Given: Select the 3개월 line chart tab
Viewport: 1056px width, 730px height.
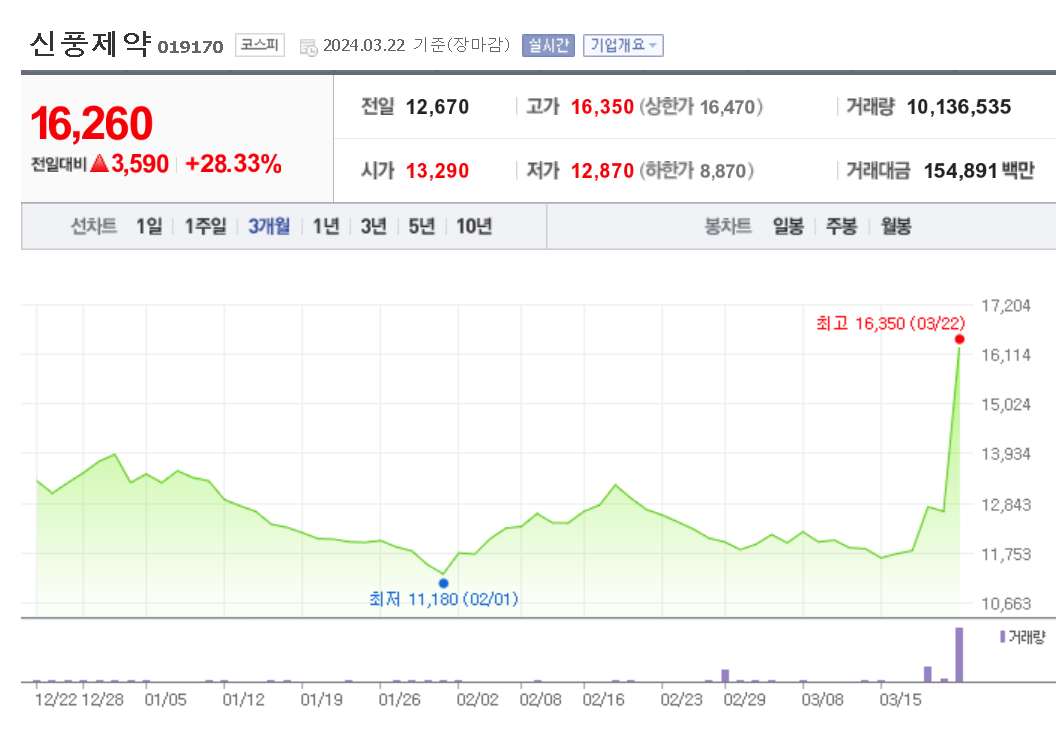Looking at the screenshot, I should pos(269,226).
